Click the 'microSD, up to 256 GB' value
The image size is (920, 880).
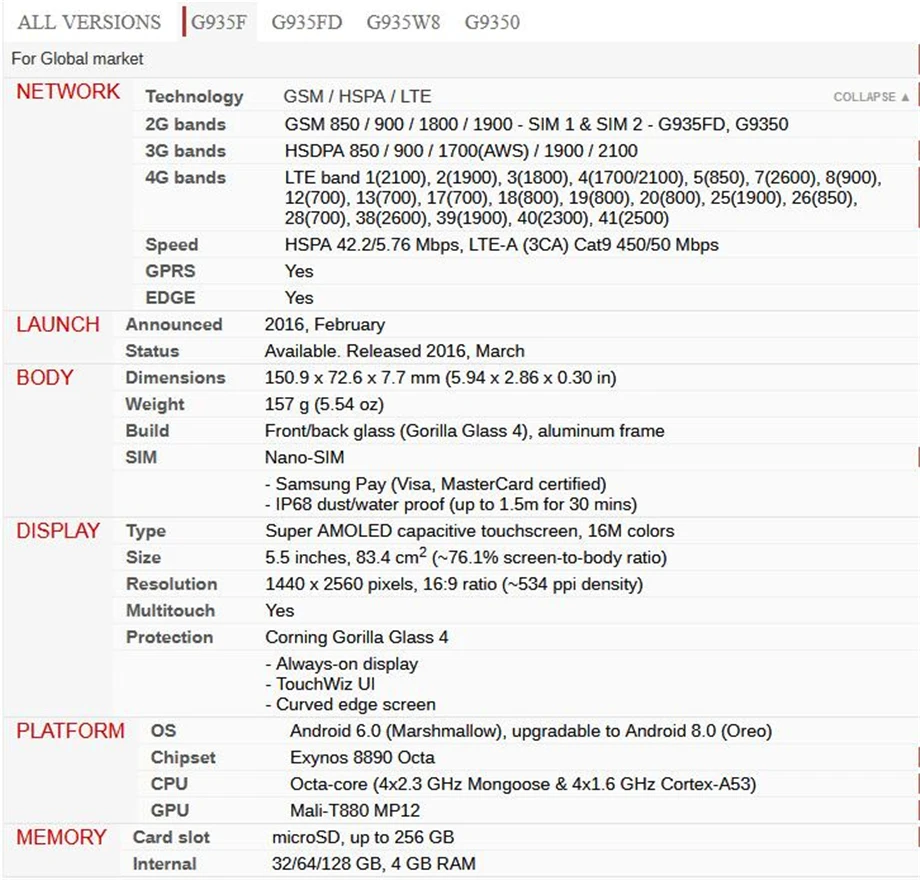363,837
